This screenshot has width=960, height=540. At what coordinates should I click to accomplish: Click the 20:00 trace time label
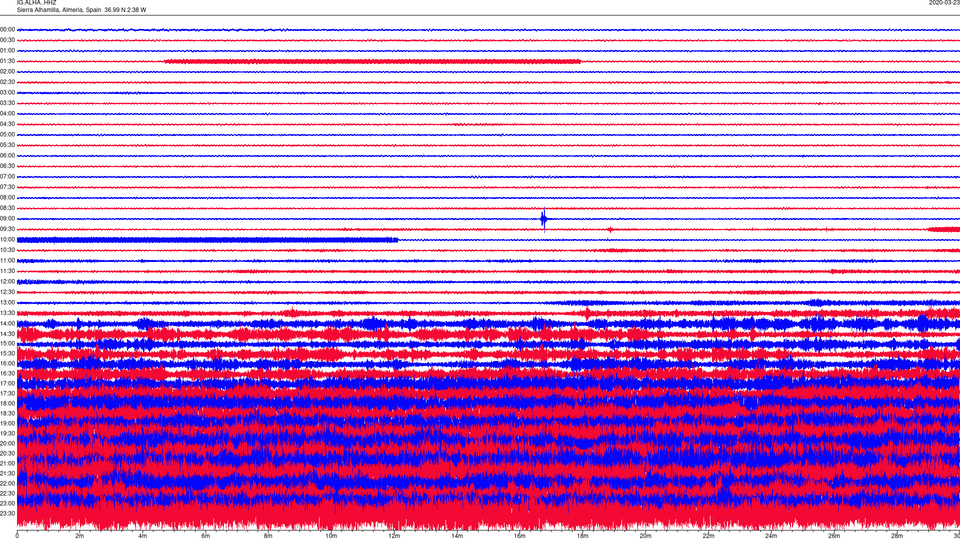[7, 443]
